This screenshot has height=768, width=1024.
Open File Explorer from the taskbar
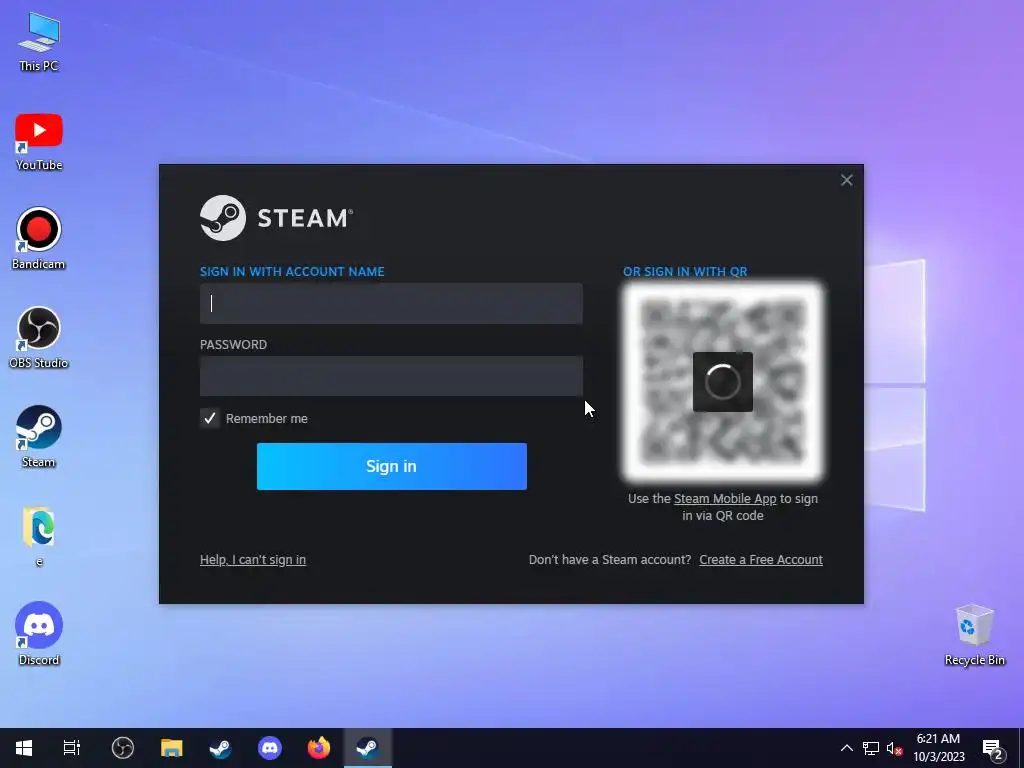(172, 748)
